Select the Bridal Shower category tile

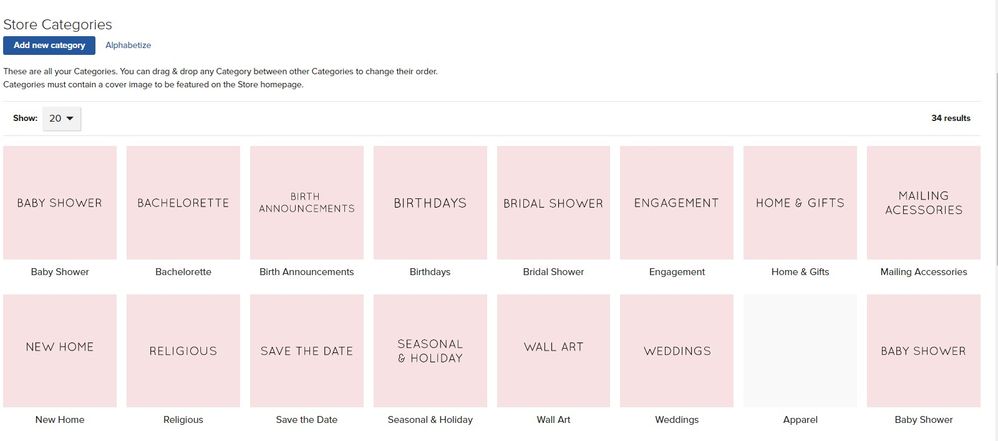click(x=553, y=202)
